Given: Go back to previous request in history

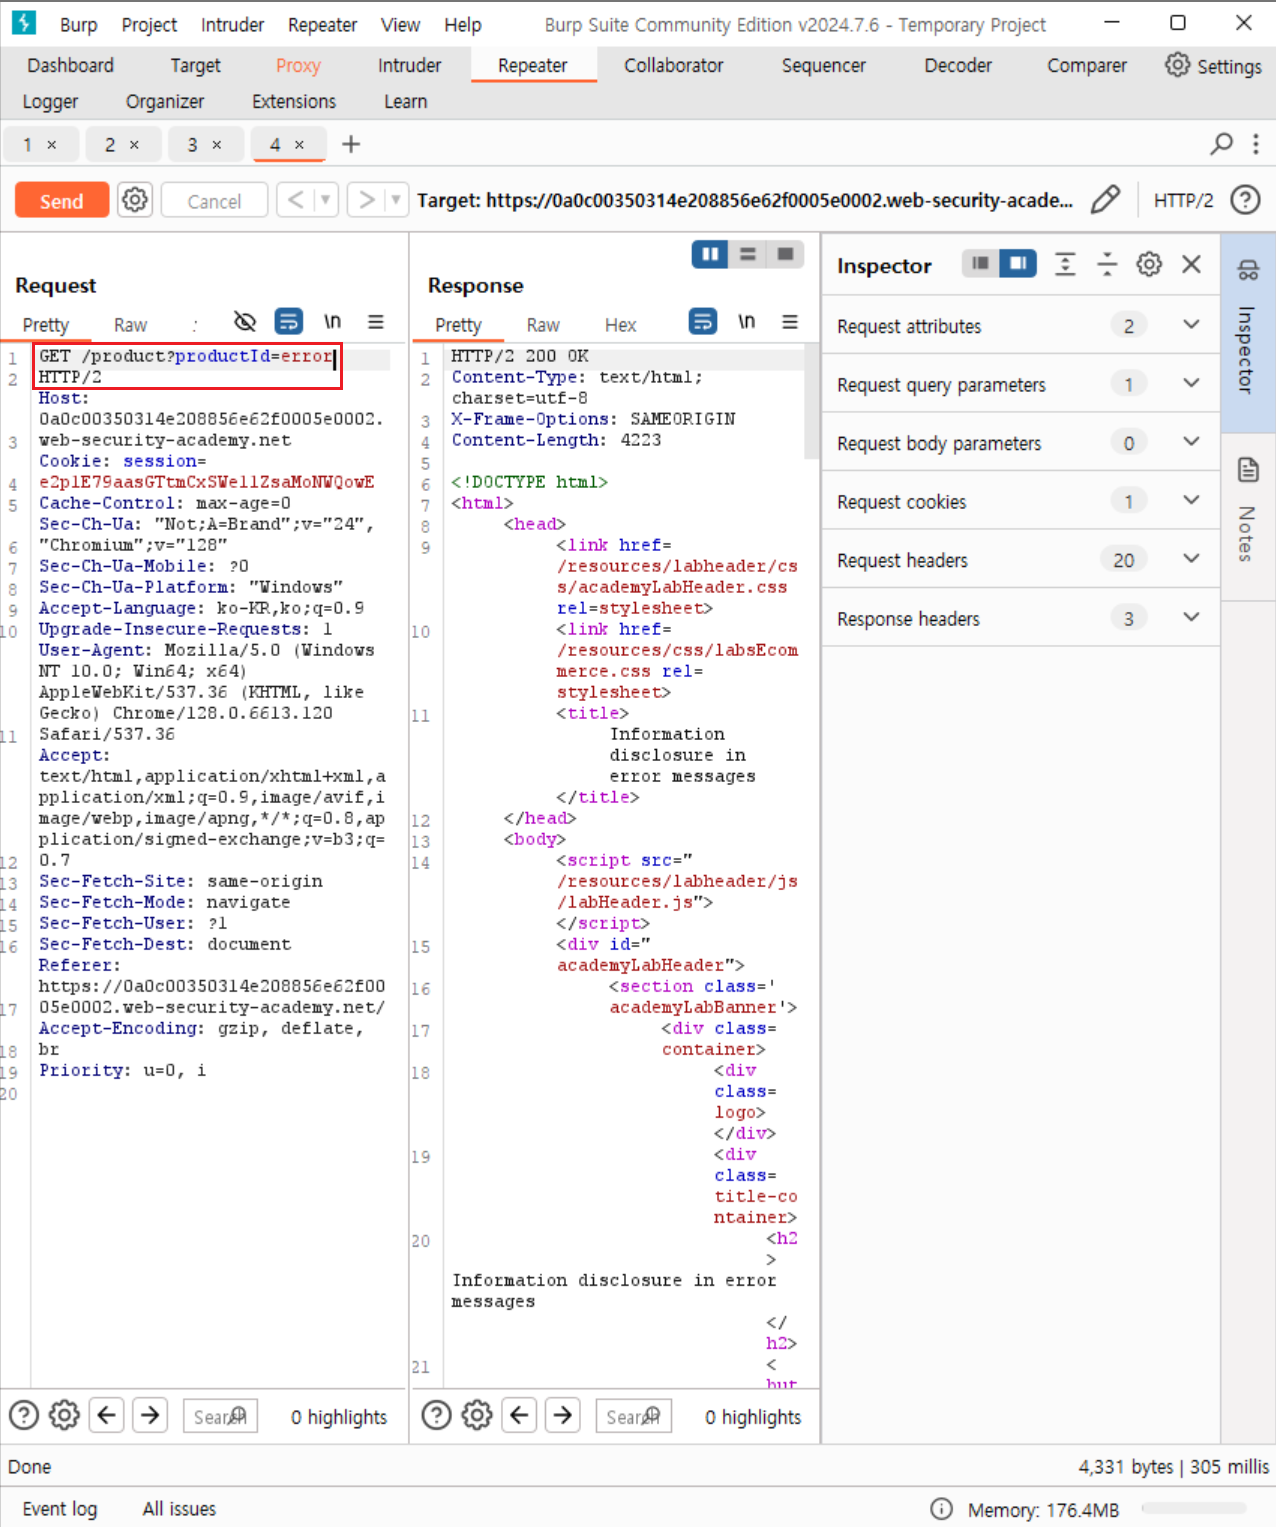Looking at the screenshot, I should click(295, 200).
